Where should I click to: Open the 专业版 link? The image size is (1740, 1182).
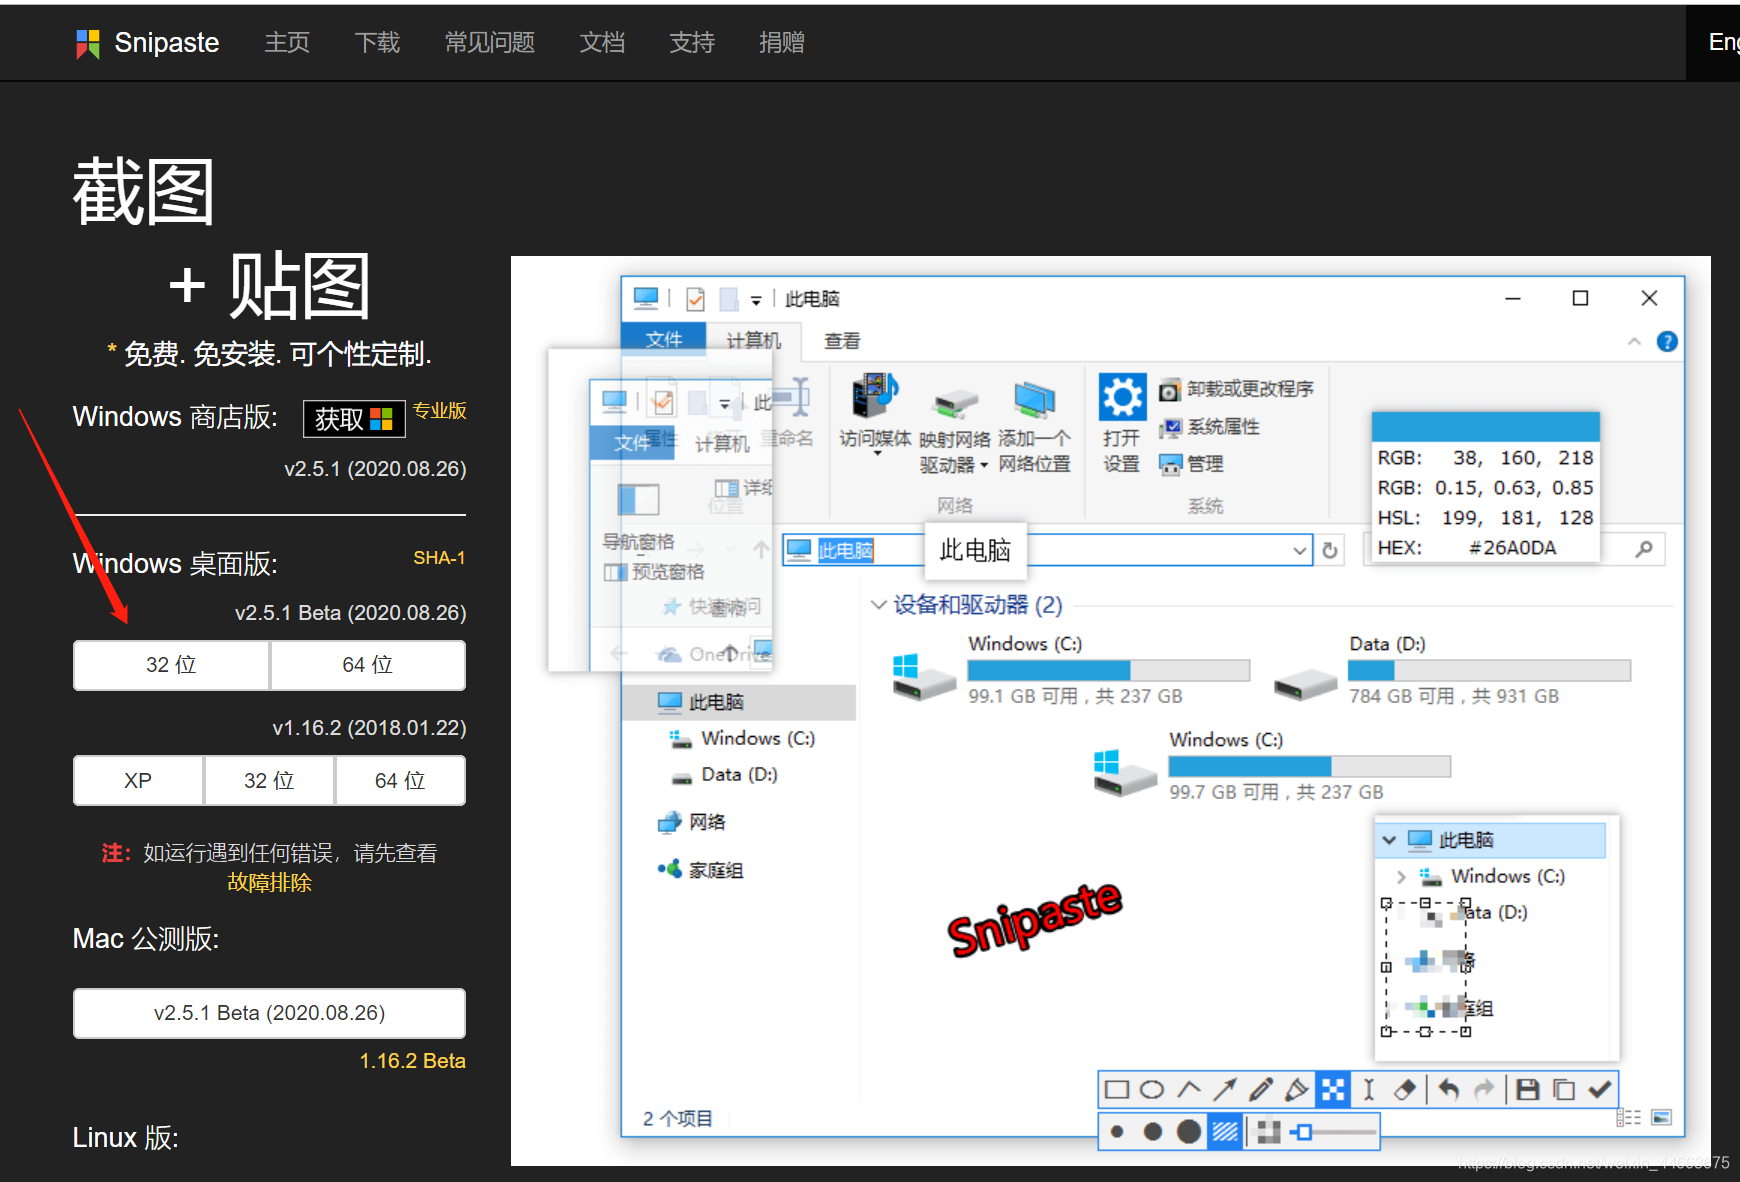tap(440, 410)
